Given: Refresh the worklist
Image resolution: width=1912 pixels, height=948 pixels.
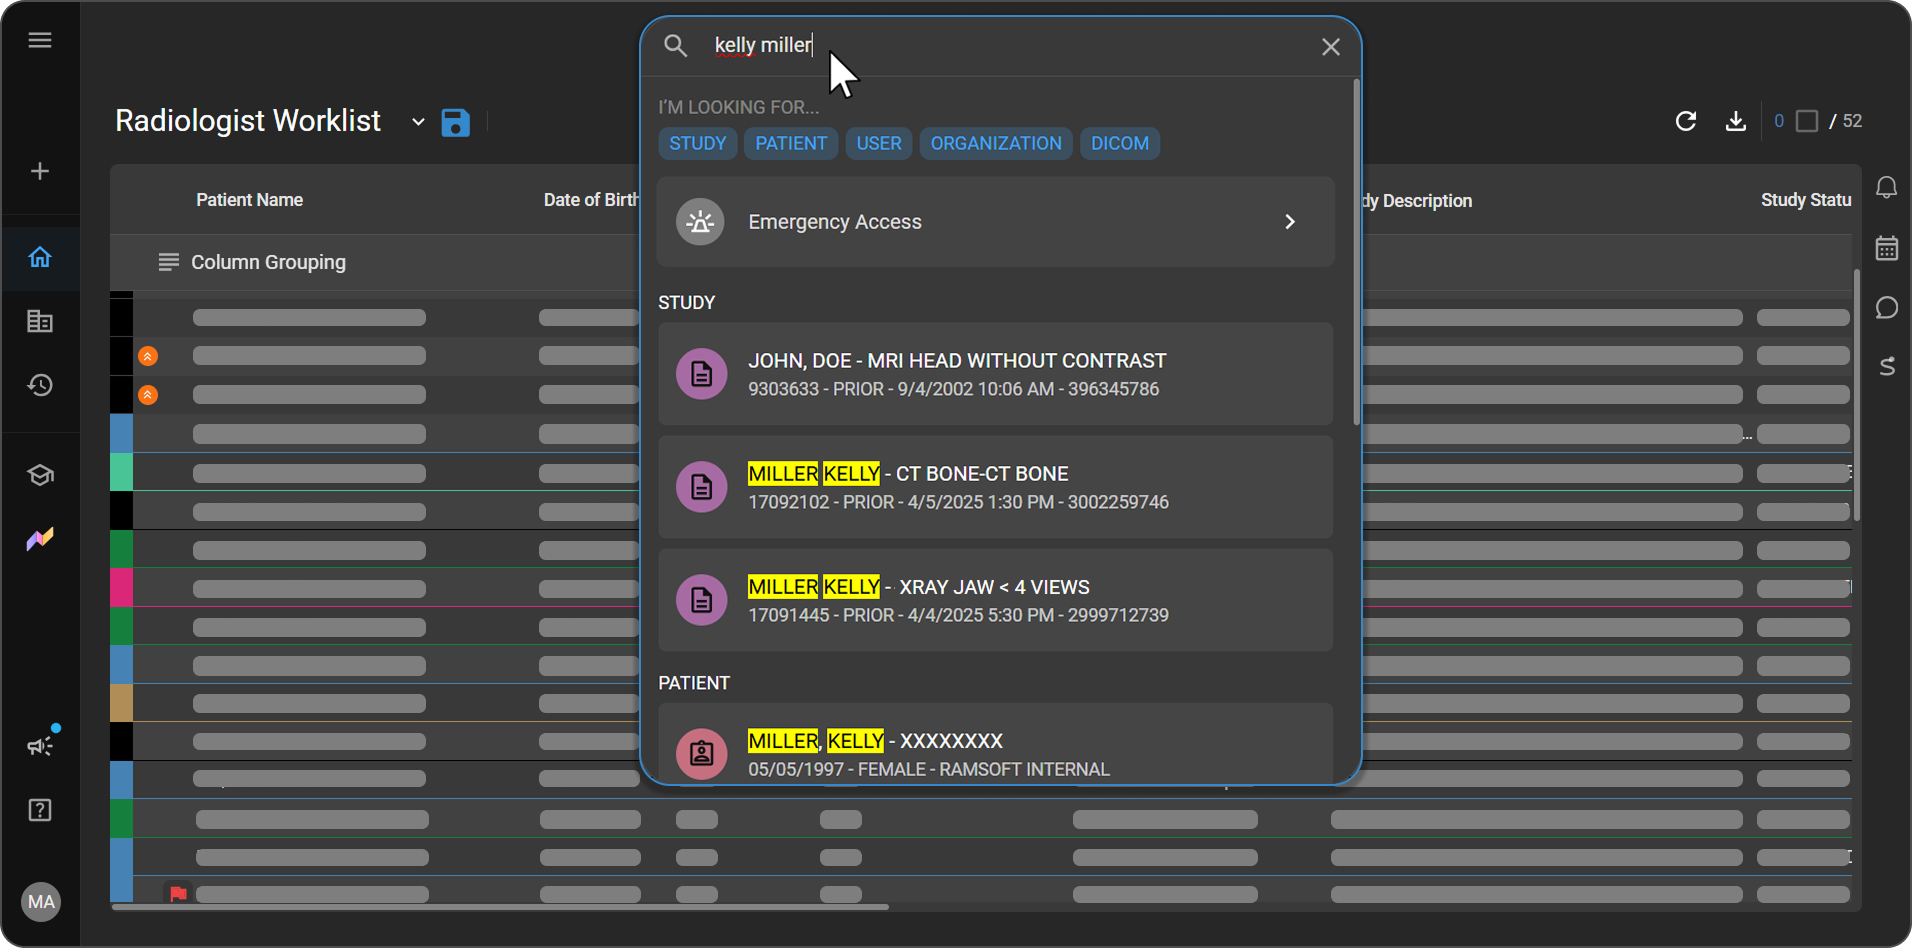Looking at the screenshot, I should tap(1686, 121).
